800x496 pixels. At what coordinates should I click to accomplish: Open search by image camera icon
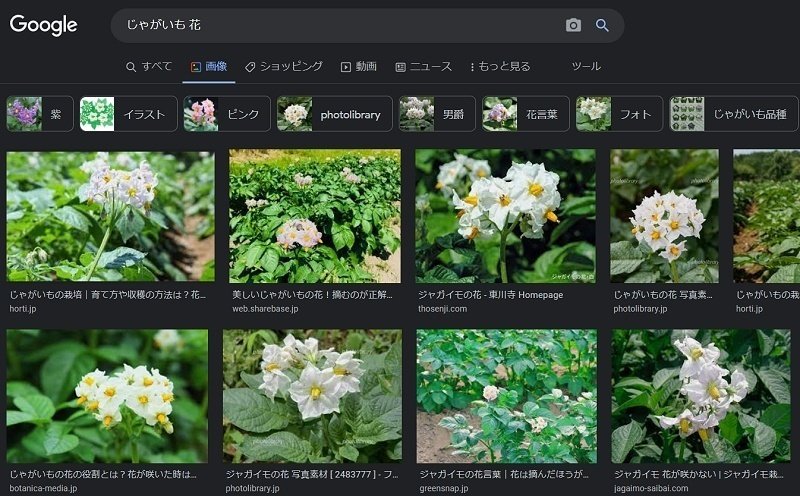pyautogui.click(x=573, y=25)
